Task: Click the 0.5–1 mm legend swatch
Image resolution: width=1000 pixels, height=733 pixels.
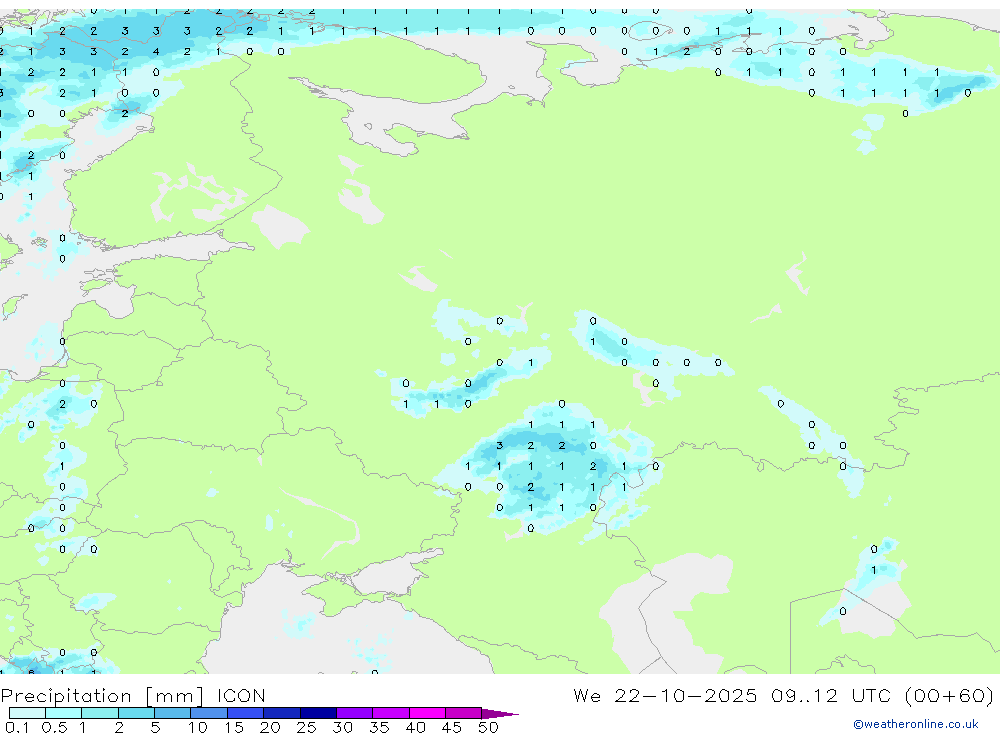Action: point(64,713)
